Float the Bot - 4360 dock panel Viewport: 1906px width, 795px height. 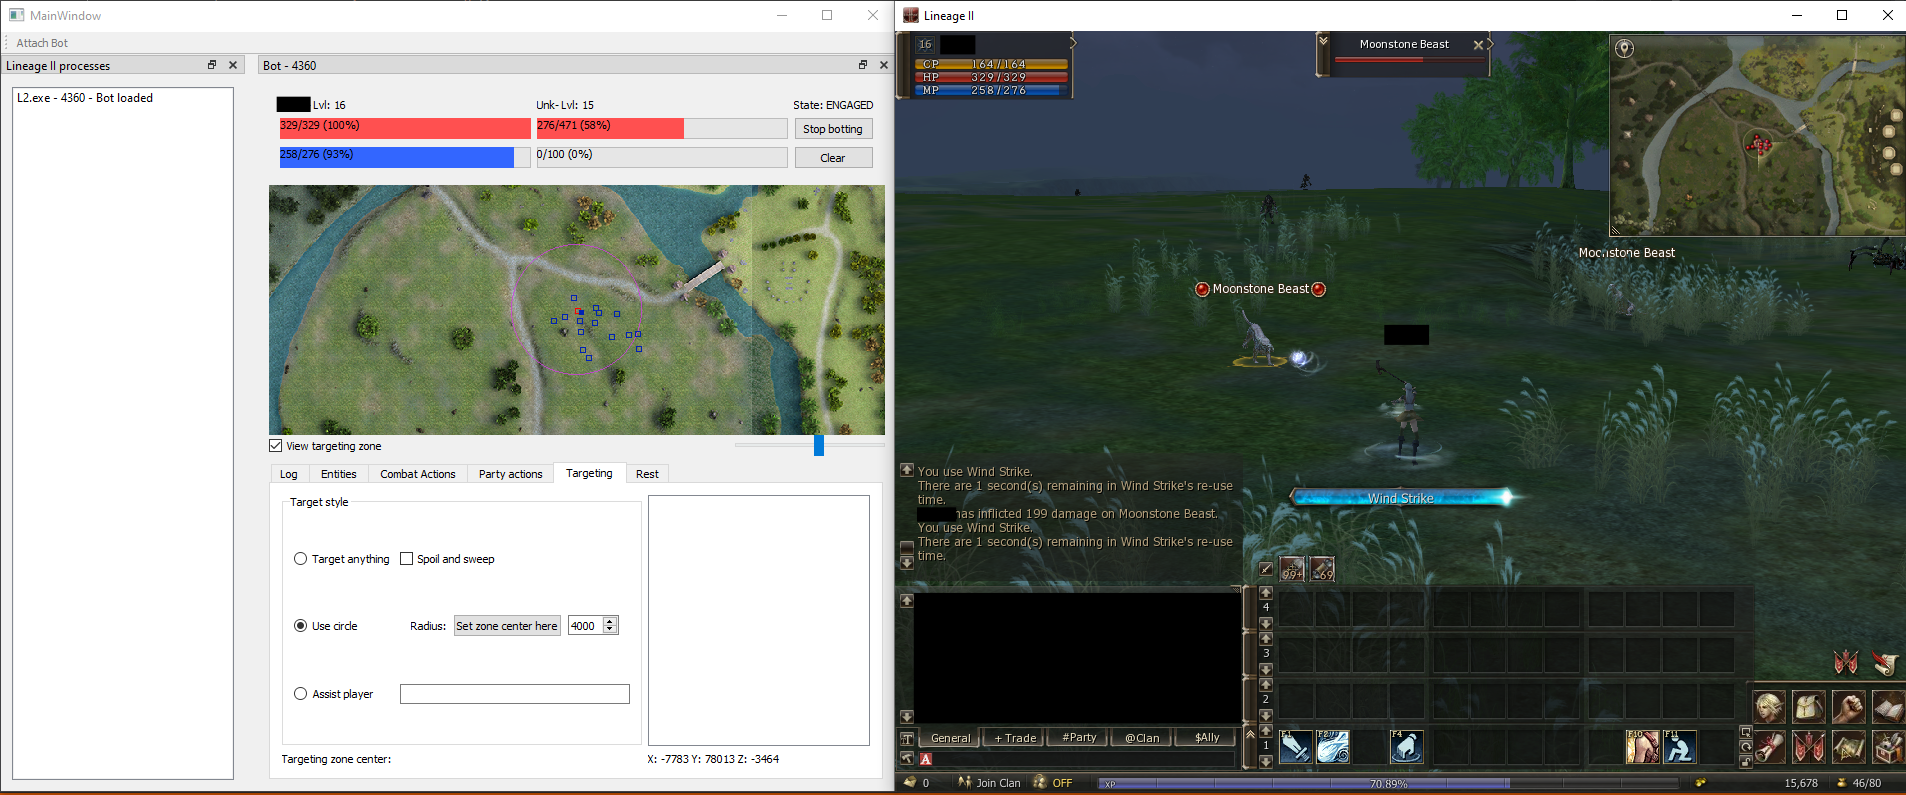[x=862, y=65]
